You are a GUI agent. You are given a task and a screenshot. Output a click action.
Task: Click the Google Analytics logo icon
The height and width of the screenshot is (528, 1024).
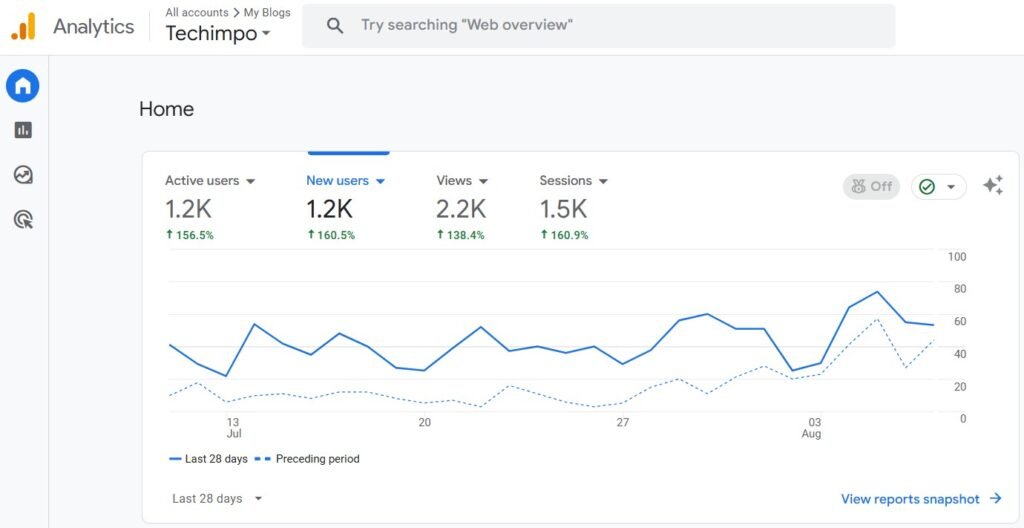point(23,27)
